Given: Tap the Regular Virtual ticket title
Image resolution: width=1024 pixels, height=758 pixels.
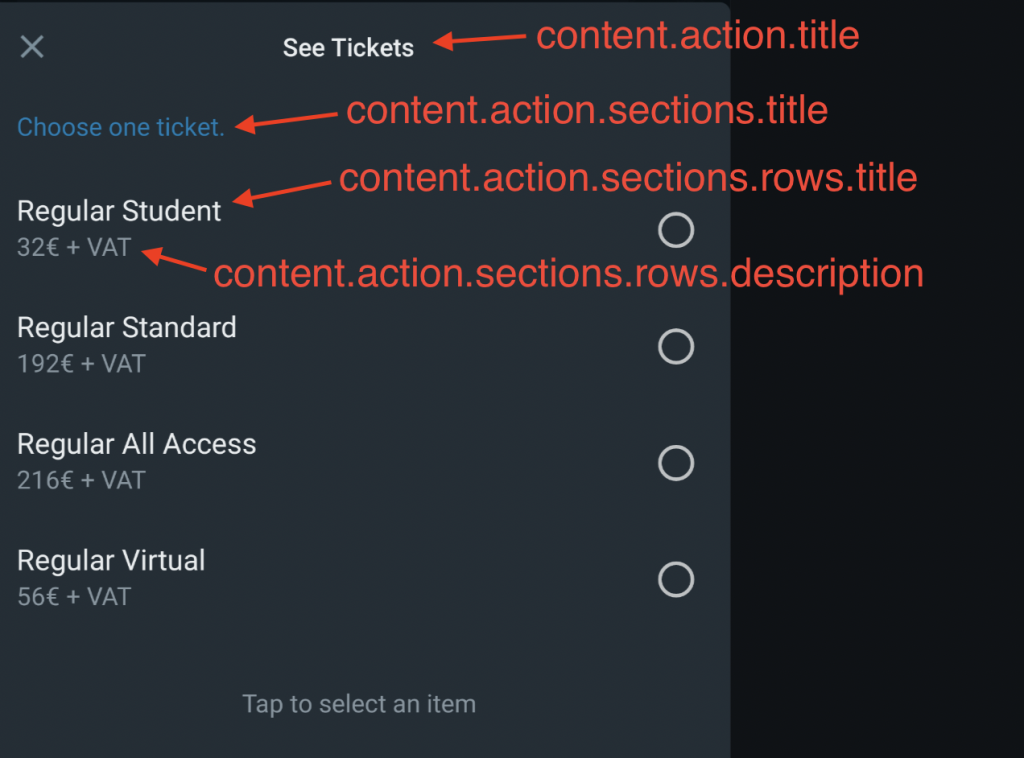Looking at the screenshot, I should tap(111, 560).
